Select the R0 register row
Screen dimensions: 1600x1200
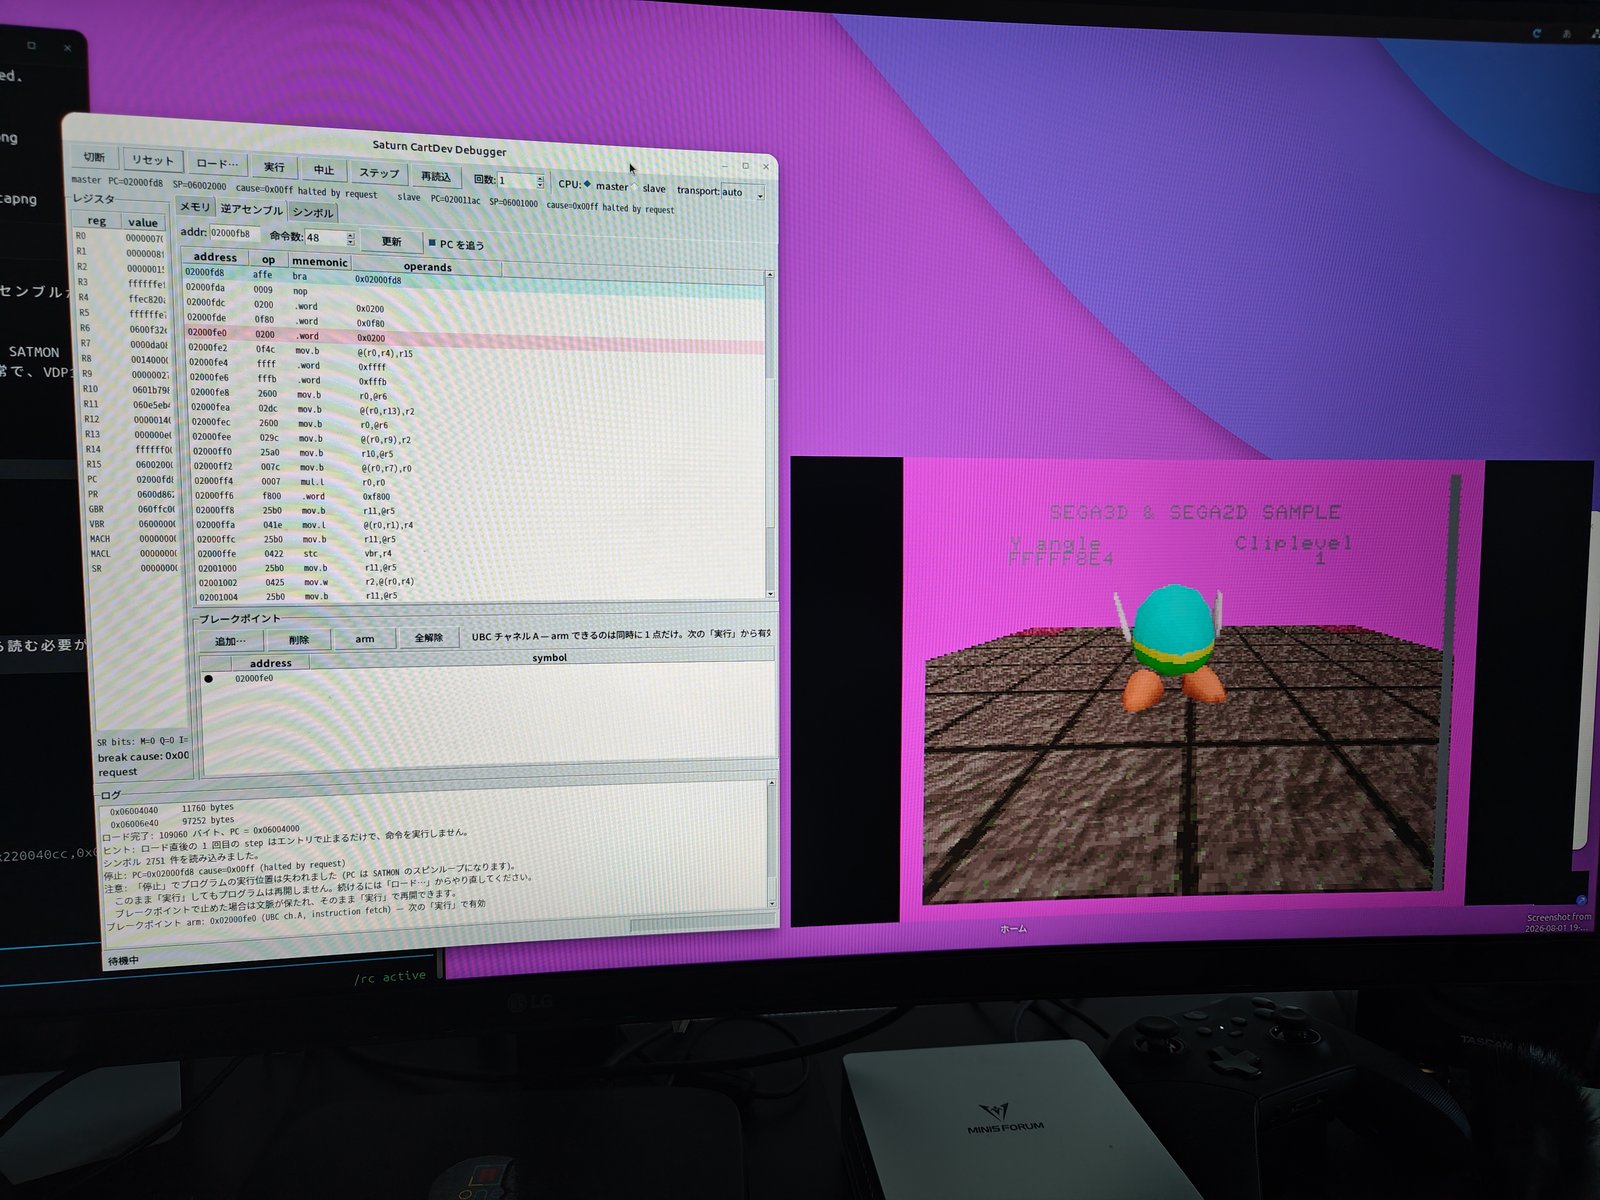coord(119,237)
